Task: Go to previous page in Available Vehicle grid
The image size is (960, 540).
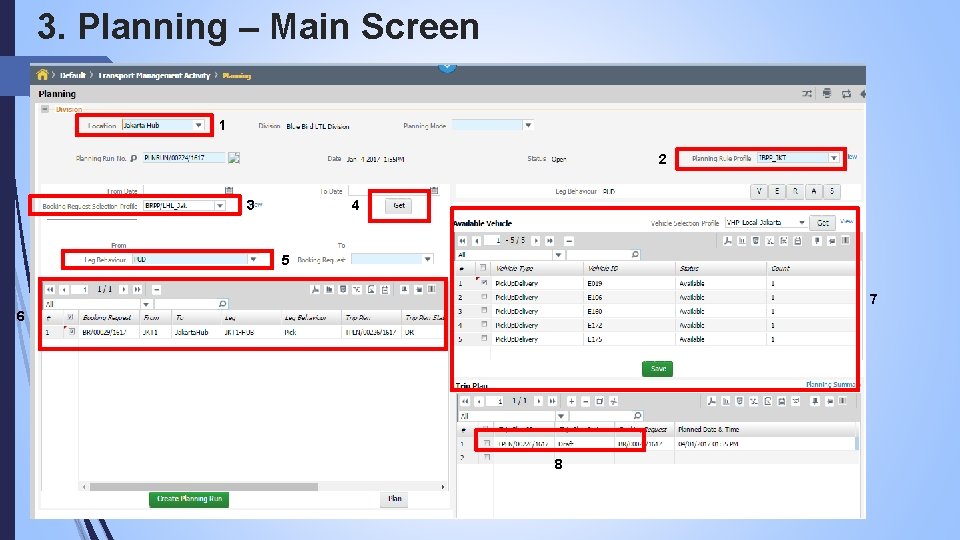Action: [x=477, y=241]
